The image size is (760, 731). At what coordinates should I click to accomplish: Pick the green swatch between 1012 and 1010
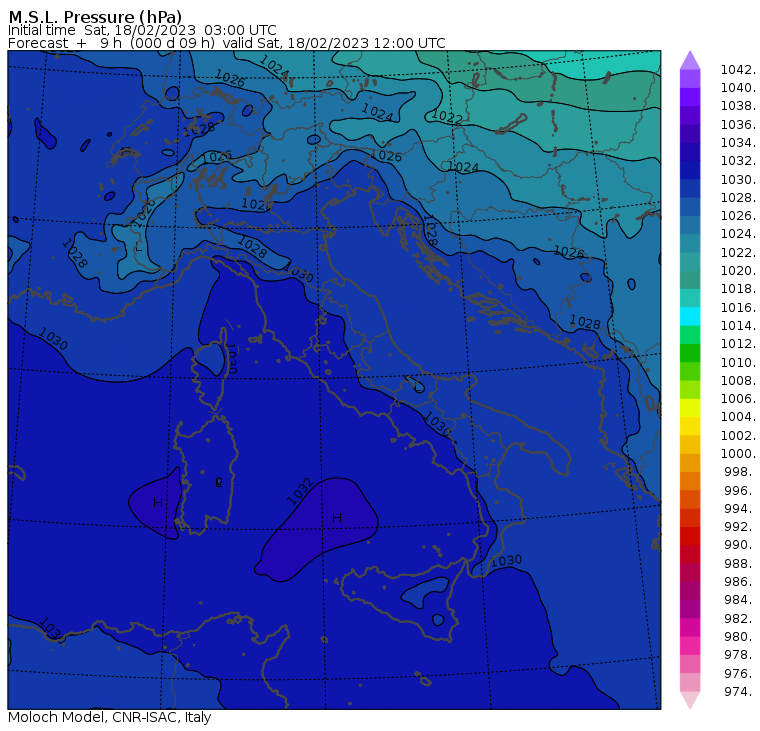(690, 353)
